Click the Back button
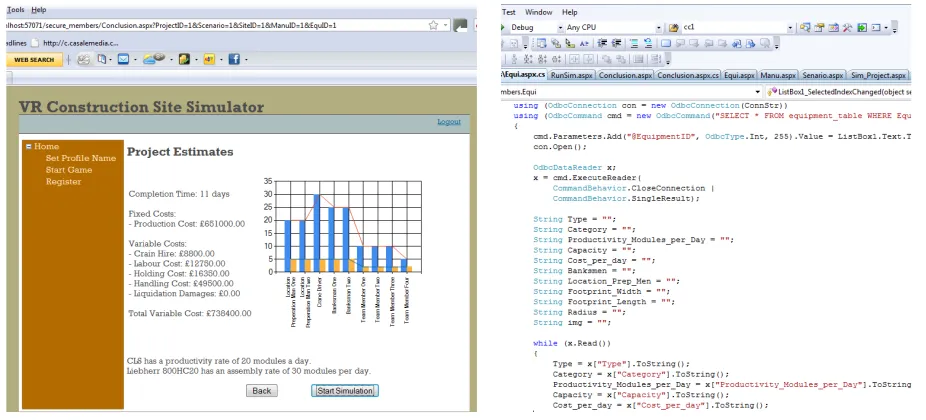This screenshot has width=926, height=420. (x=262, y=390)
